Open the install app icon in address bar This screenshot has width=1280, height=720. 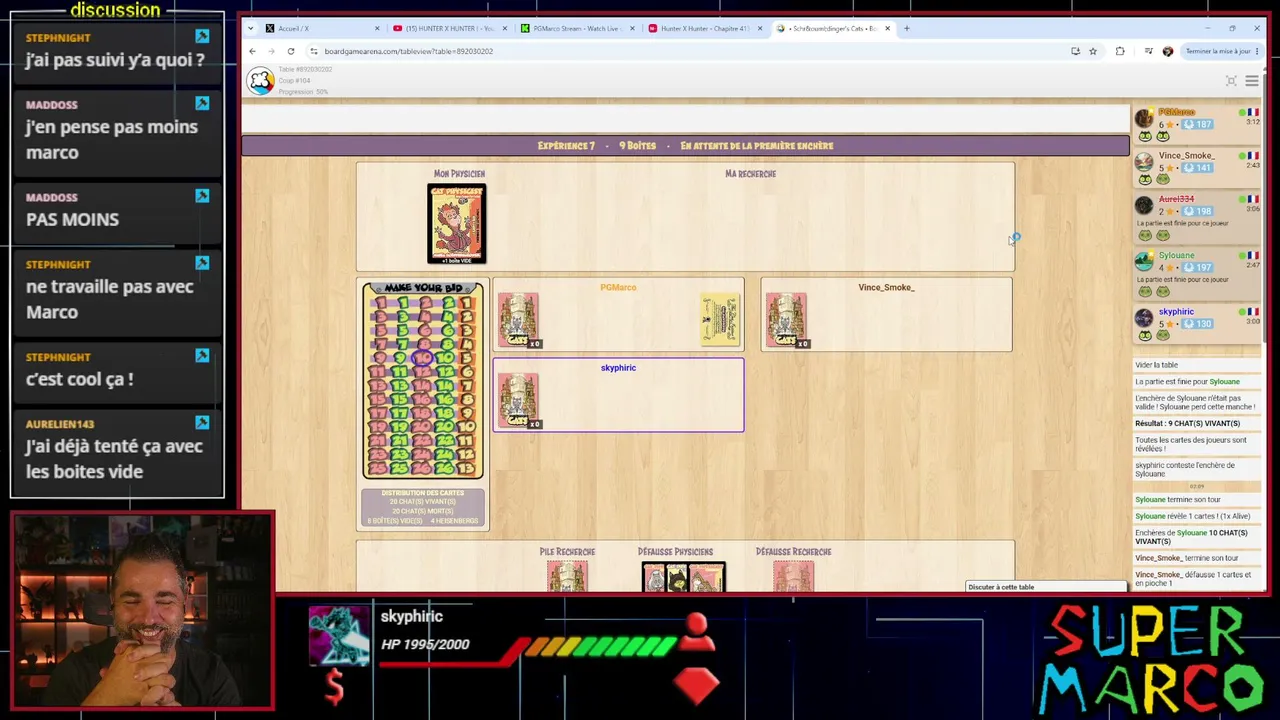[1075, 51]
